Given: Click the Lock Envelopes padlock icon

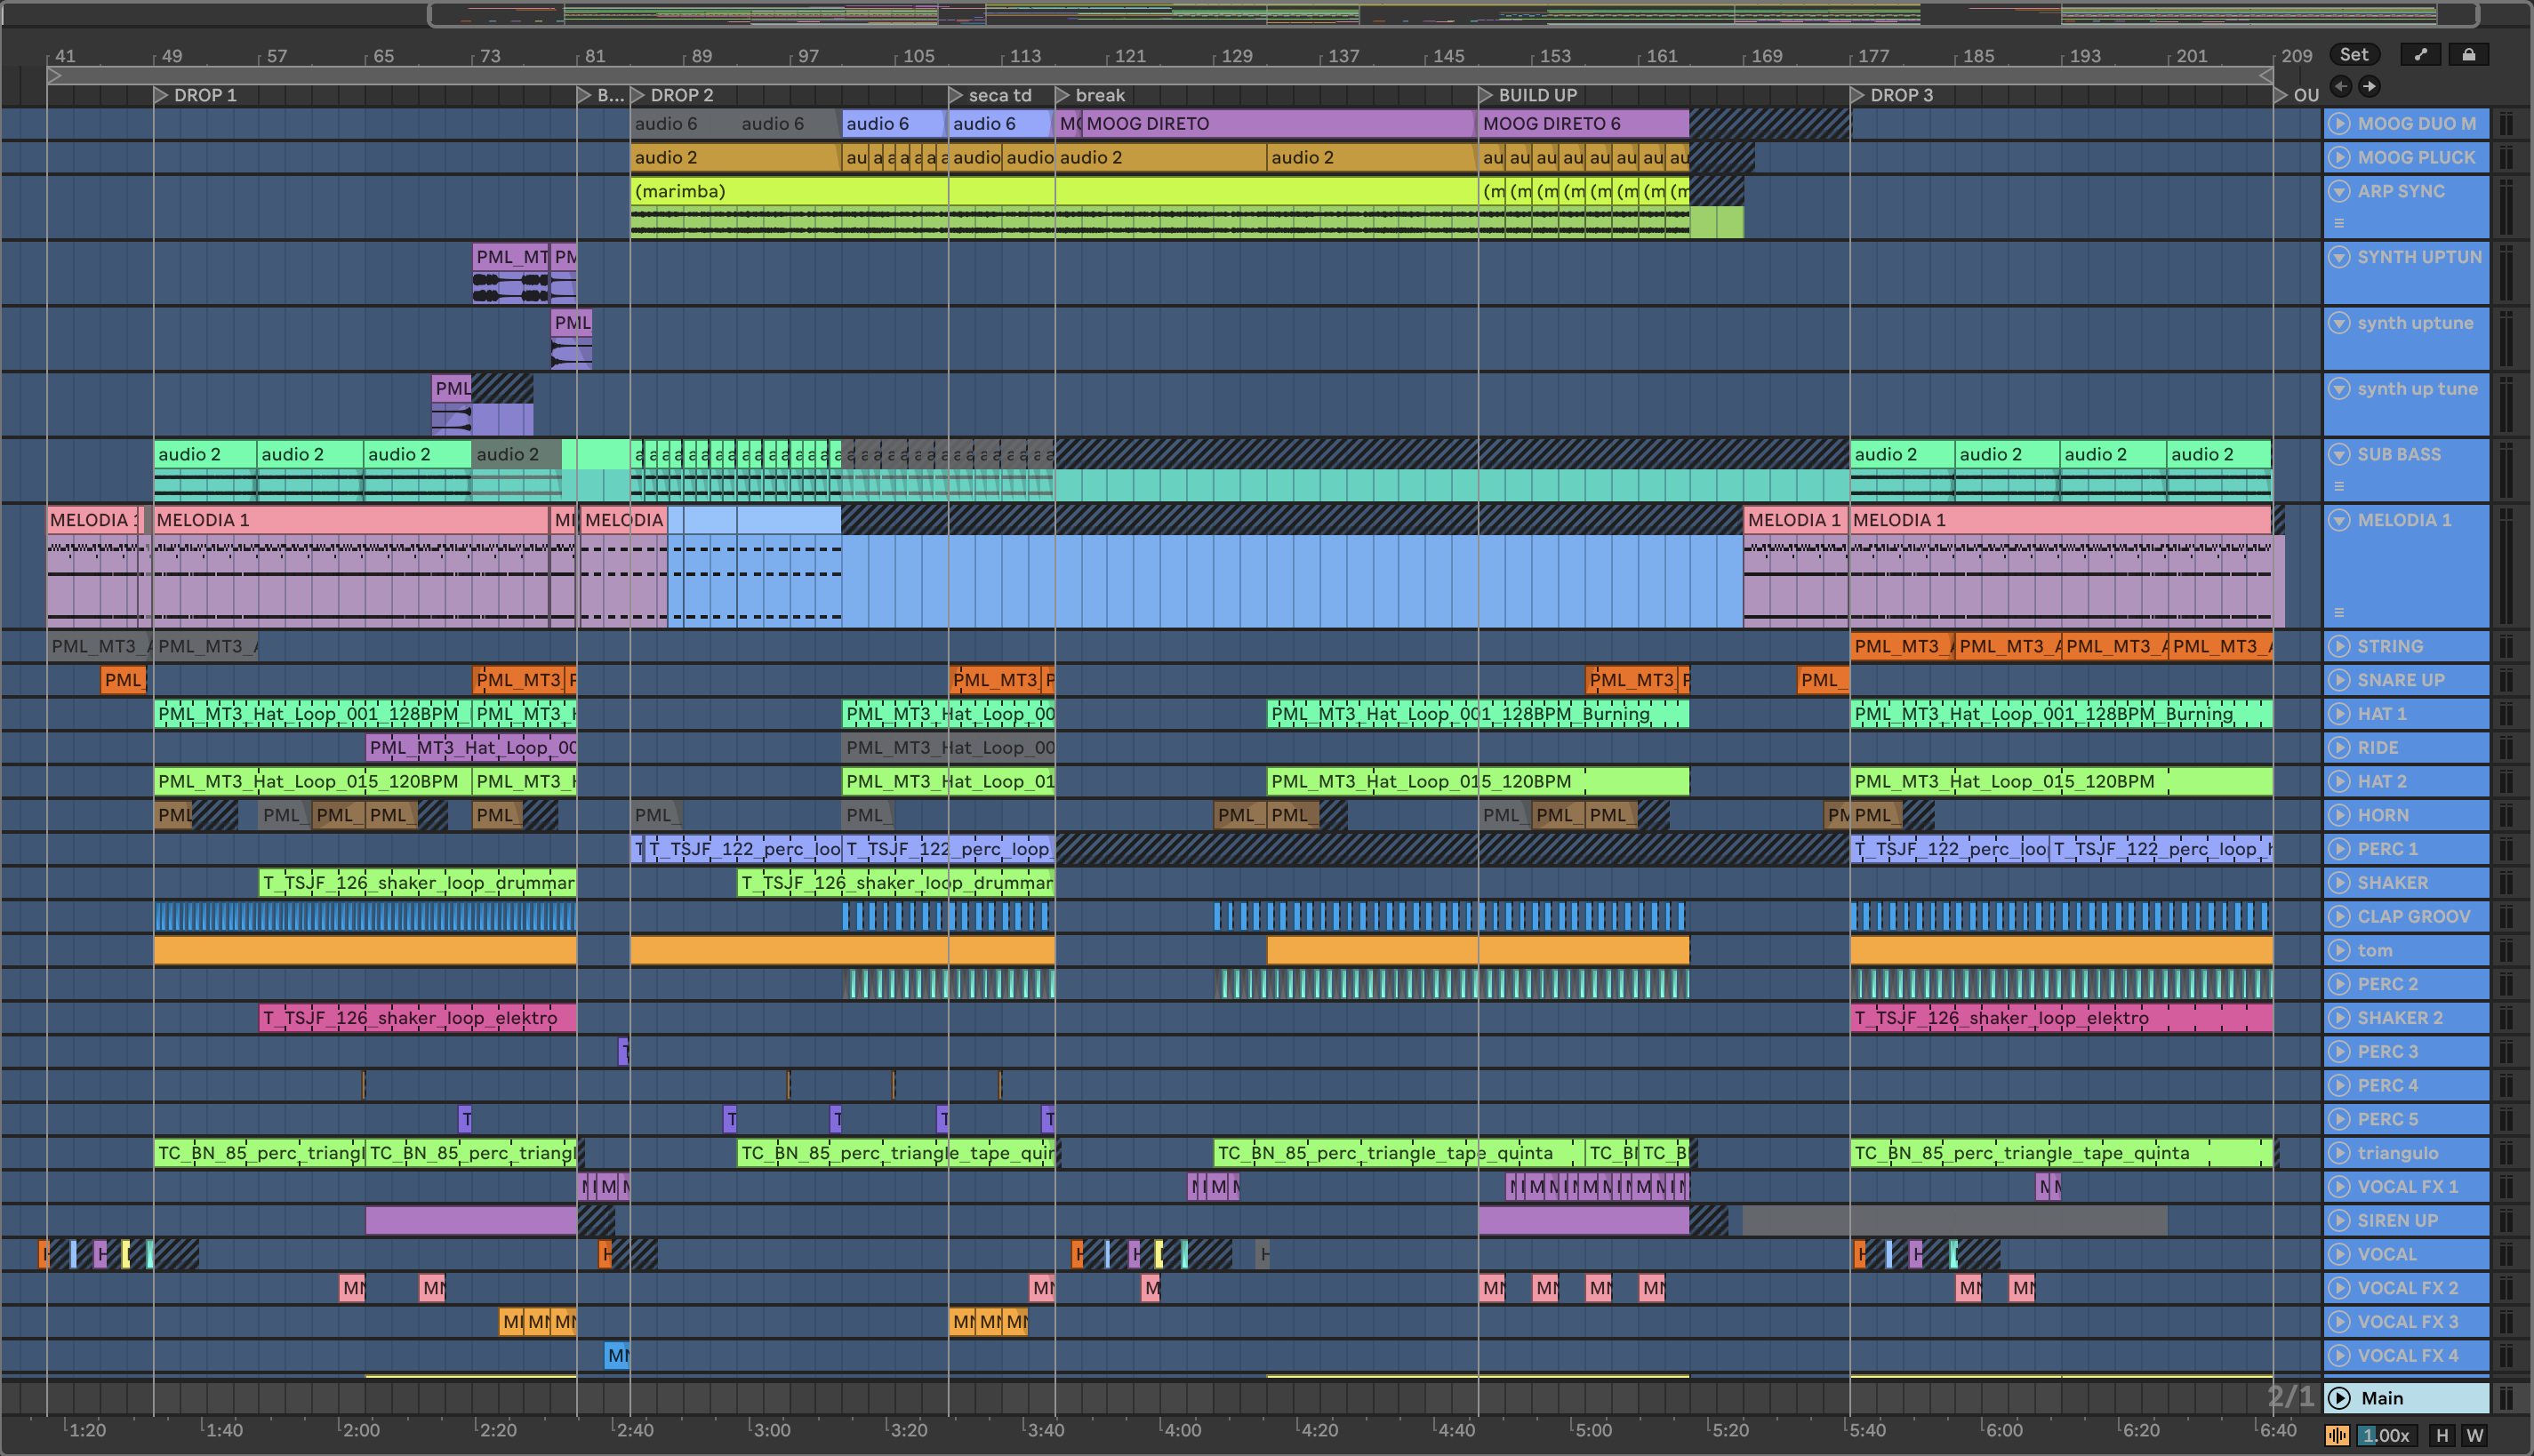Looking at the screenshot, I should tap(2468, 54).
